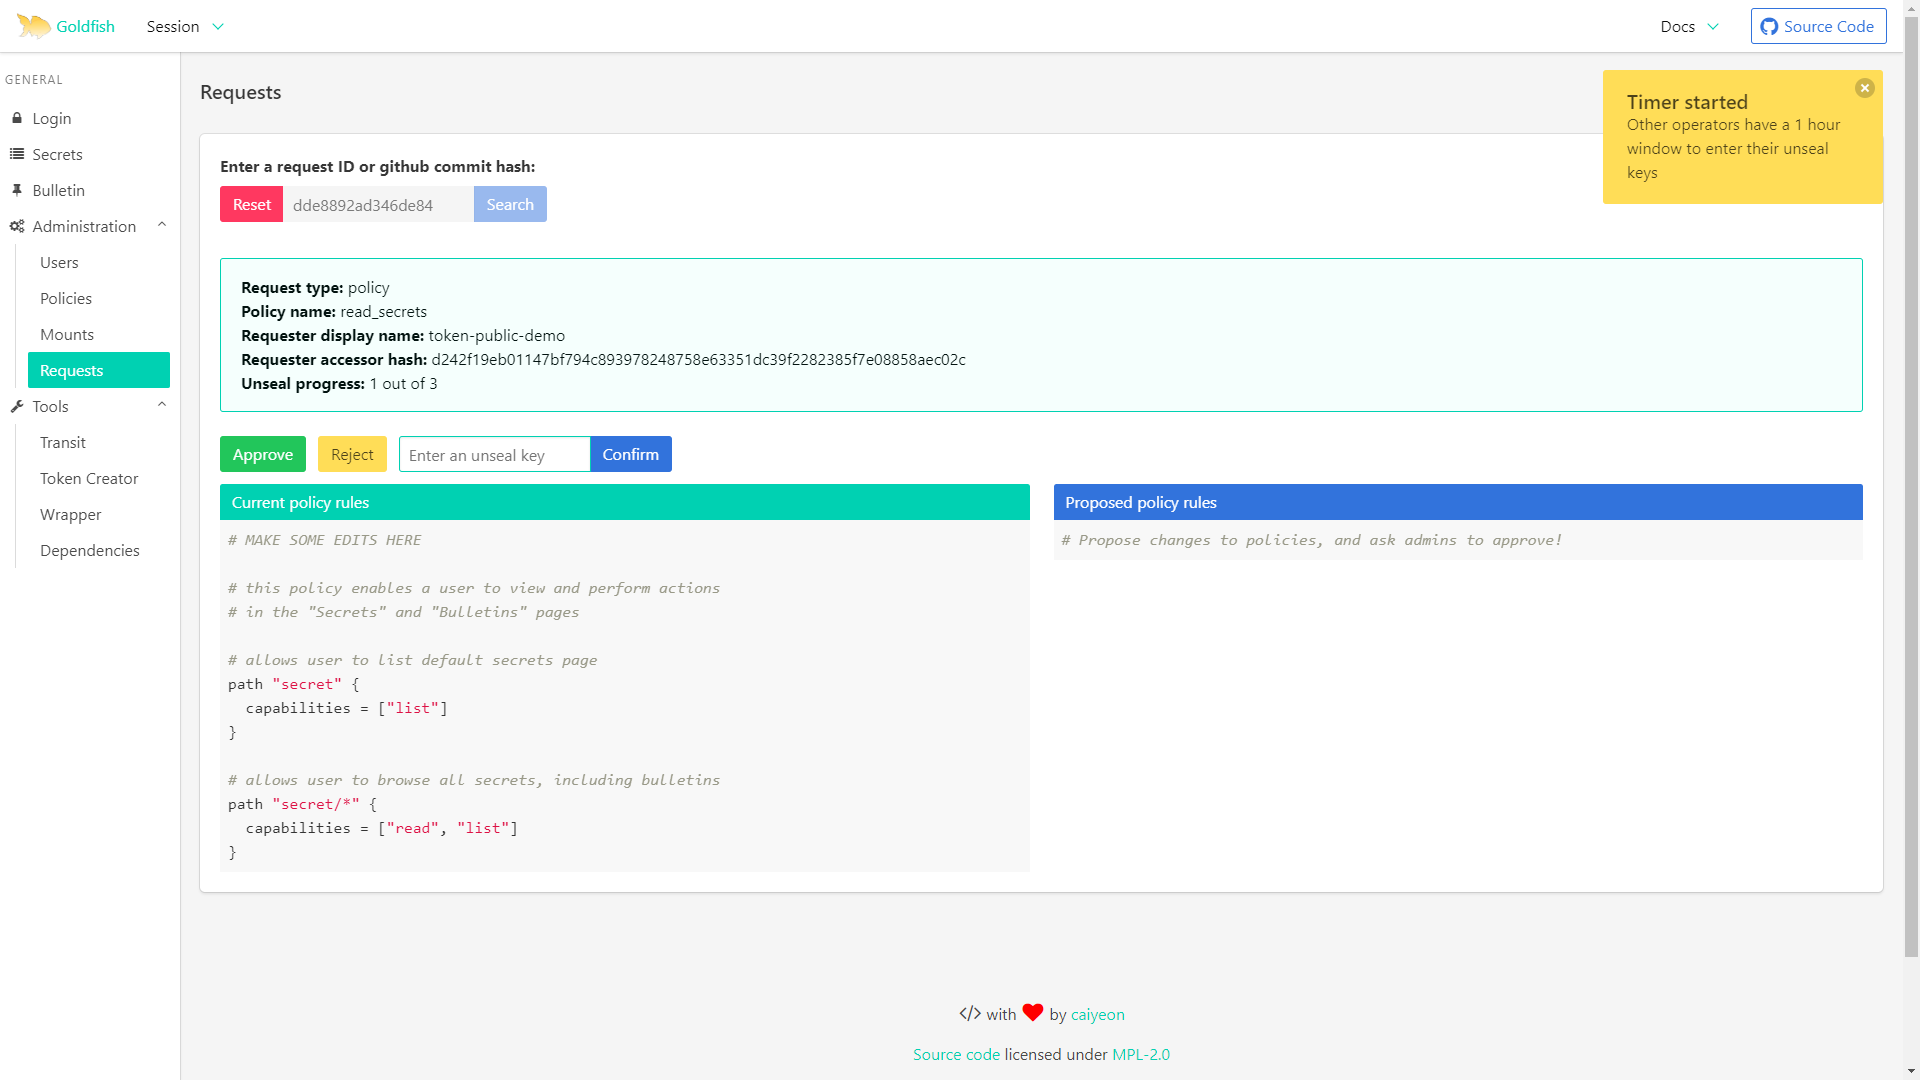Collapse the Administration section chevron

coord(162,225)
